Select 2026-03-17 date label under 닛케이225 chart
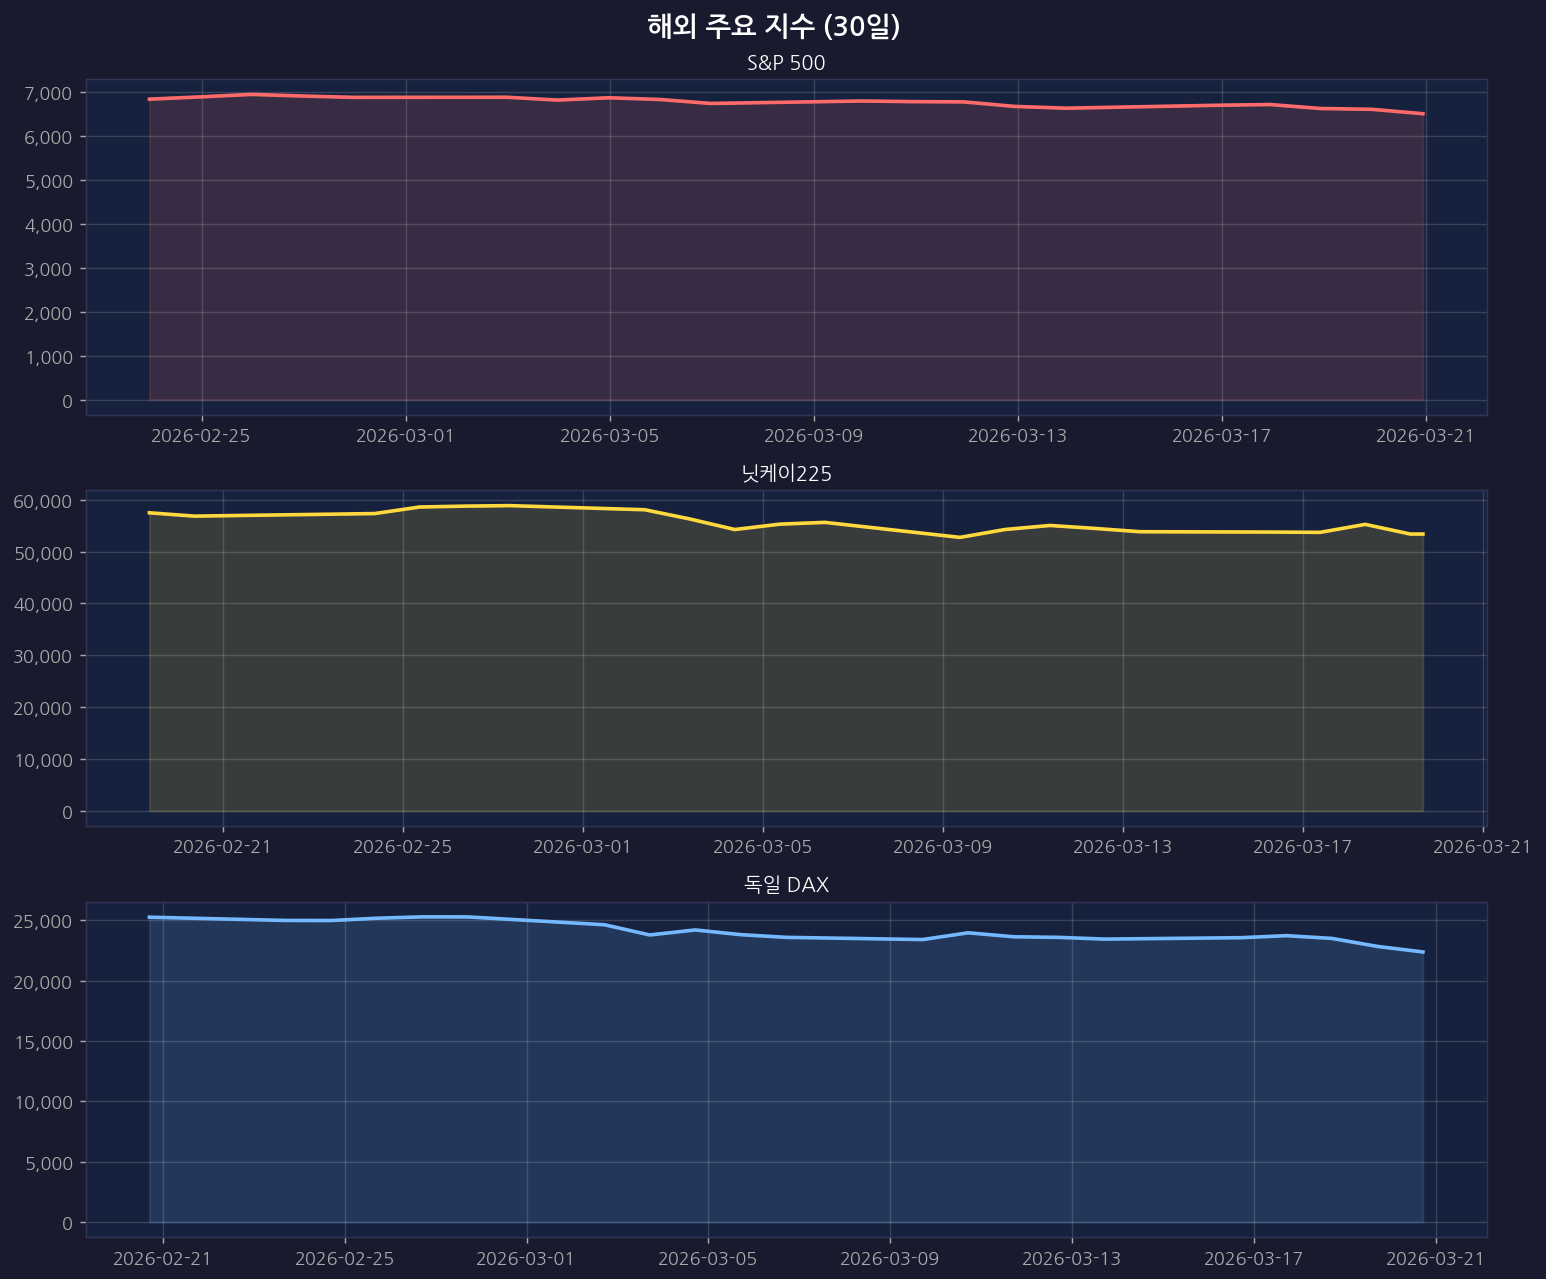The width and height of the screenshot is (1546, 1279). (1302, 847)
